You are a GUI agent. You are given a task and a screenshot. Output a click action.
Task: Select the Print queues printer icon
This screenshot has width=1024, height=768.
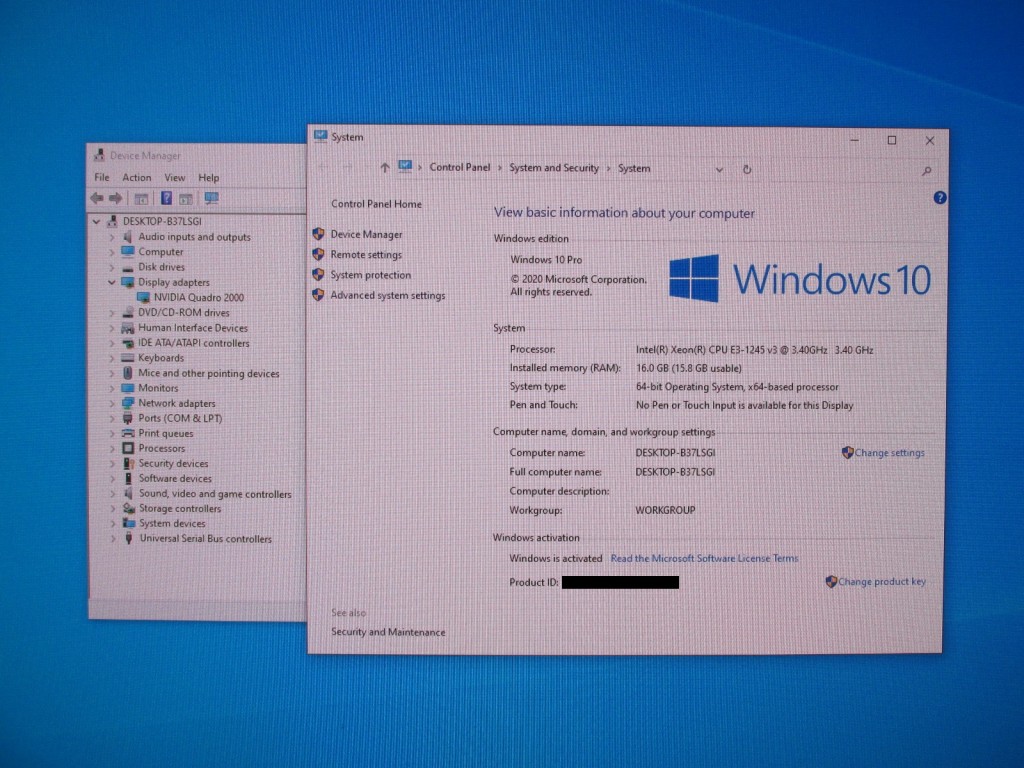click(x=128, y=433)
